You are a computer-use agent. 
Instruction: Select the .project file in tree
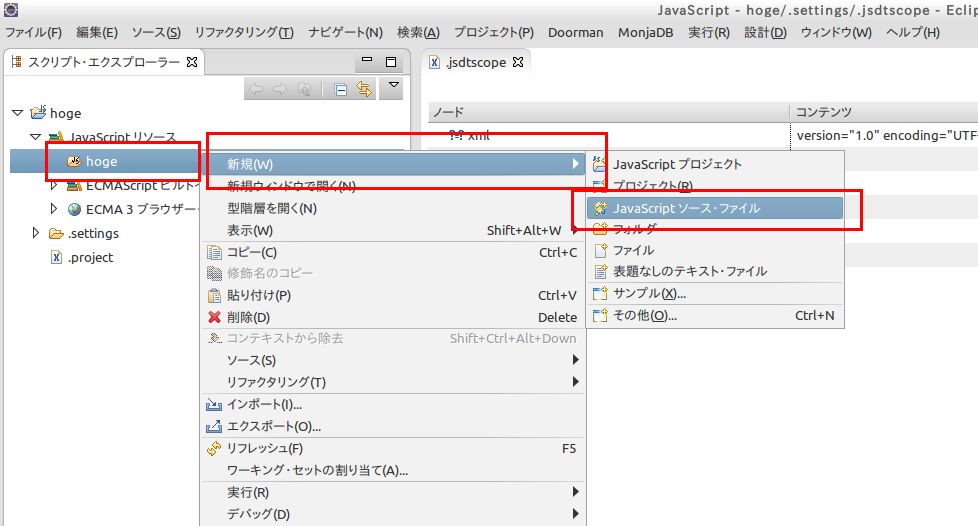coord(90,257)
